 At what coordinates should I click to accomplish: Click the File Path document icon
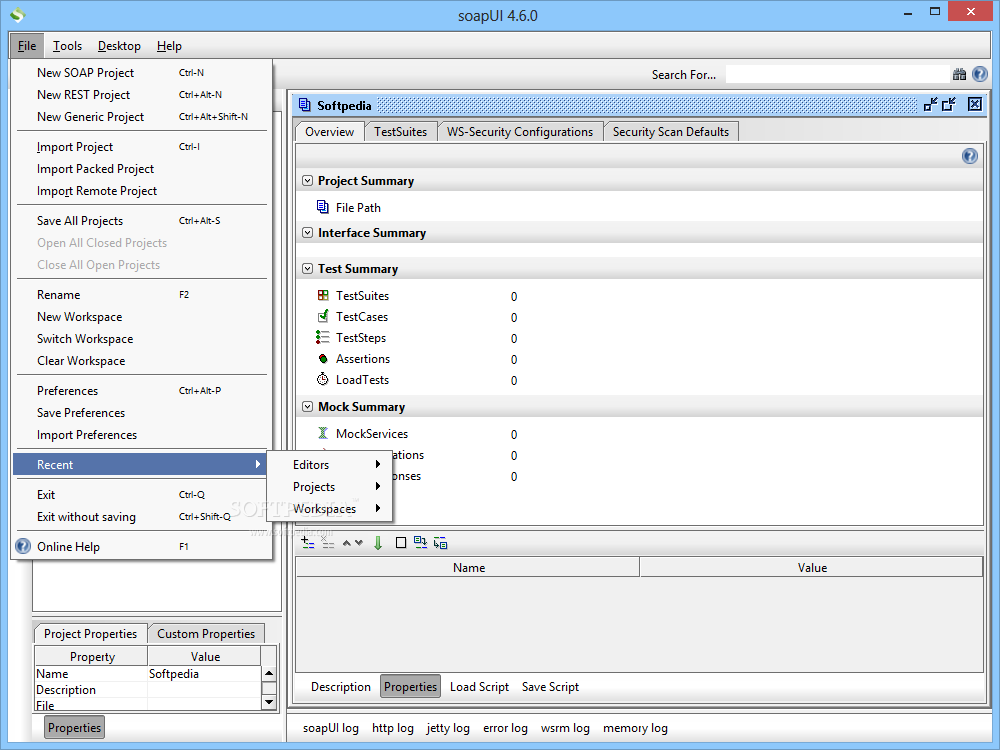point(323,207)
